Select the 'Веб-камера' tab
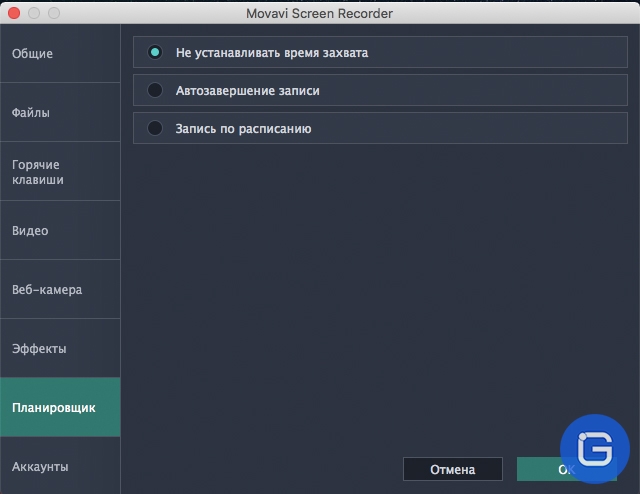This screenshot has width=640, height=494. 60,289
